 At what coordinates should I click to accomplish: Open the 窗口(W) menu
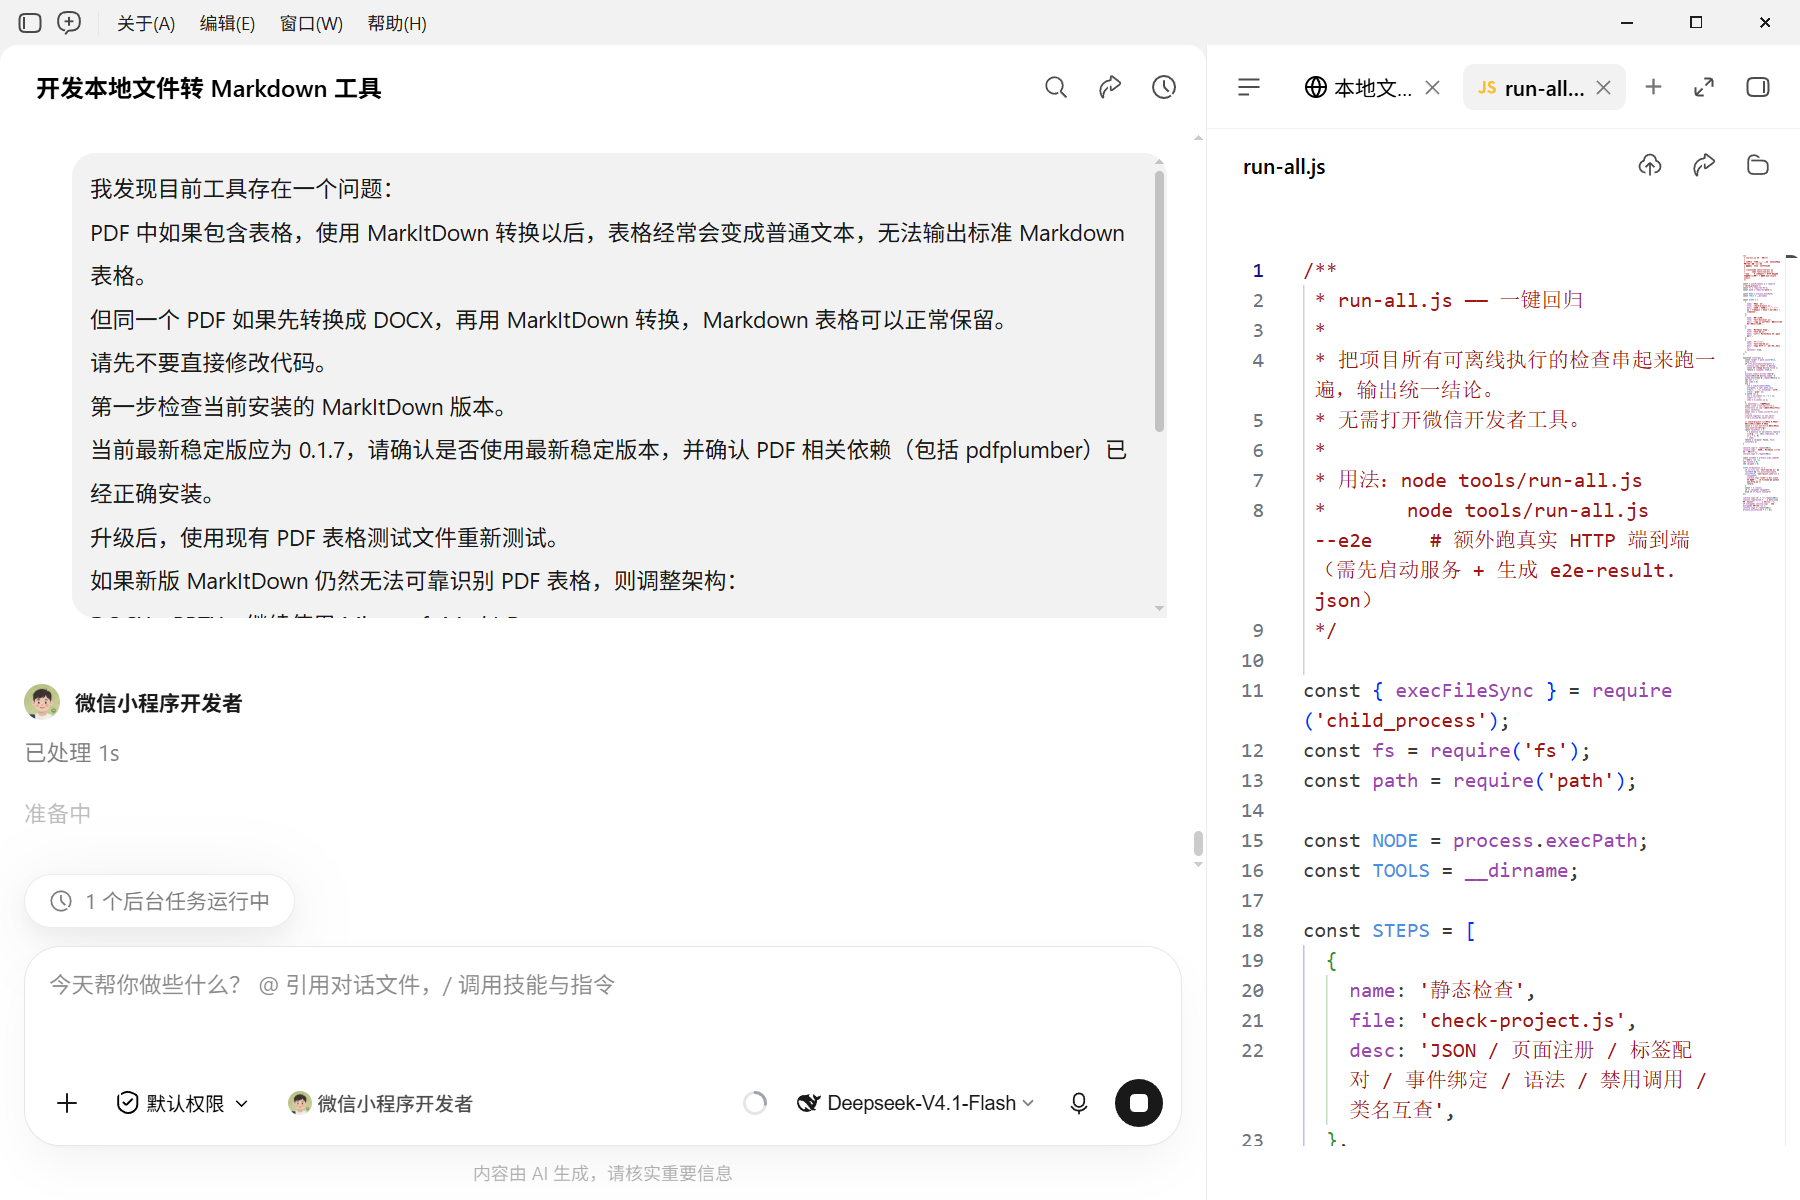[x=311, y=23]
